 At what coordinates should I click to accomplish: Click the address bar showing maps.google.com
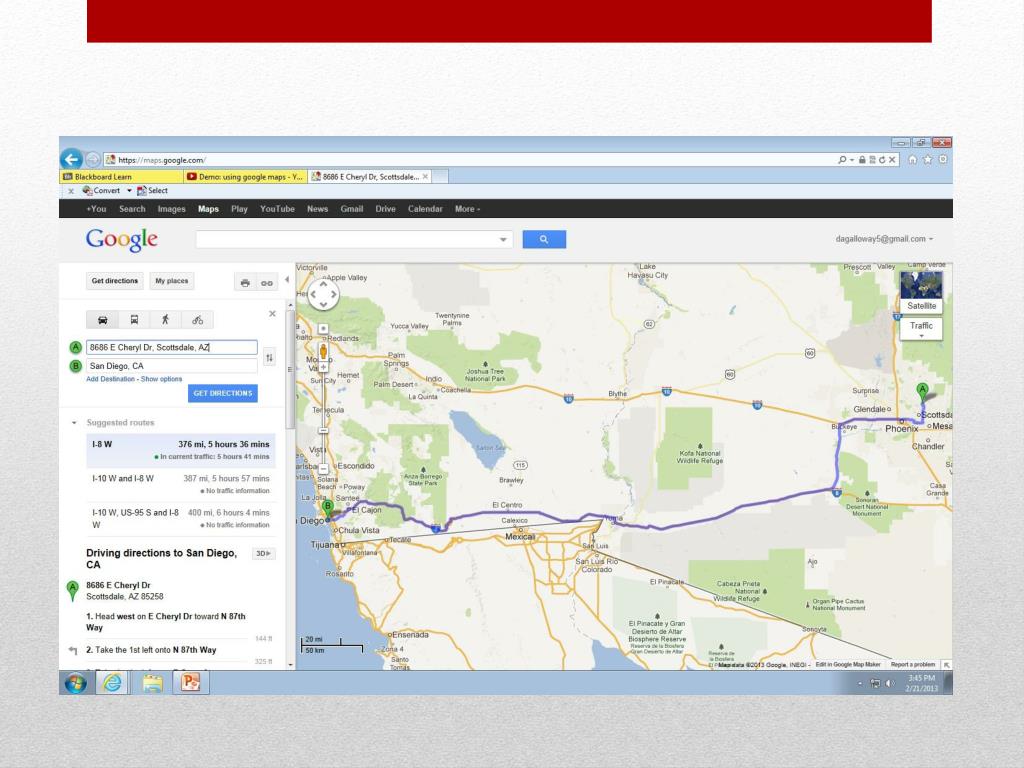point(470,159)
